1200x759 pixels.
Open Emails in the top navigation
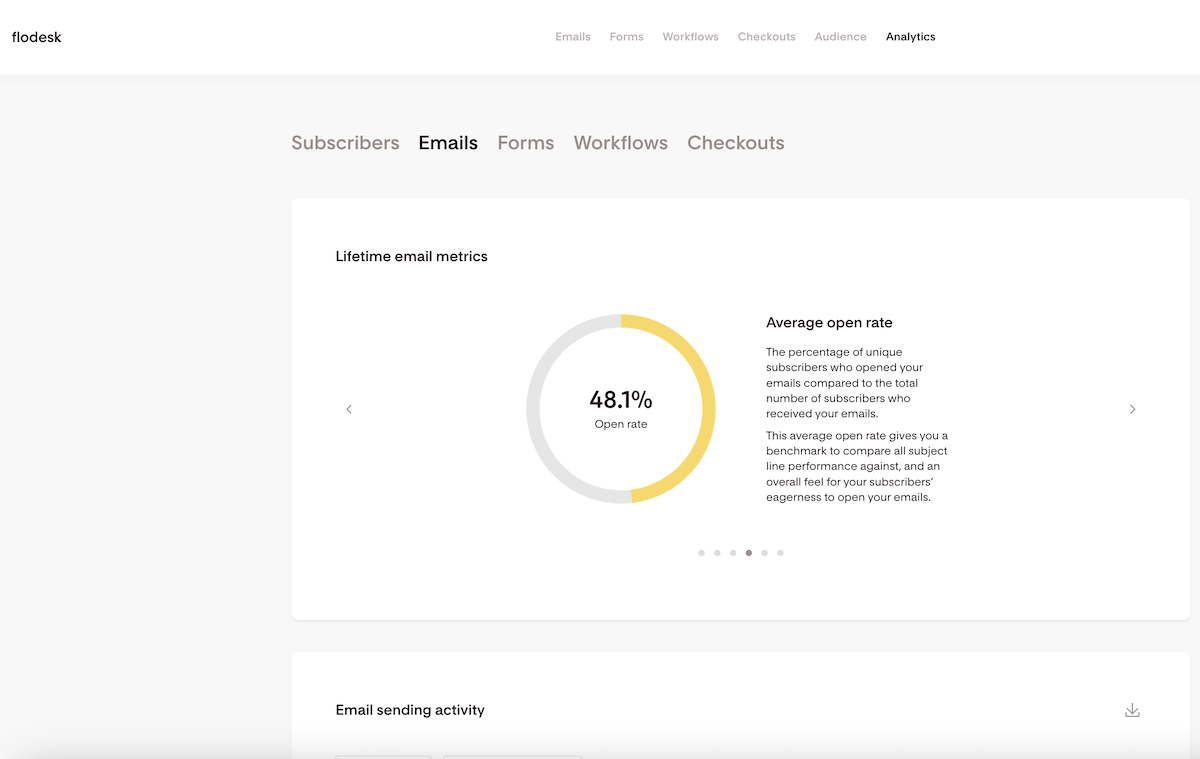pos(573,37)
